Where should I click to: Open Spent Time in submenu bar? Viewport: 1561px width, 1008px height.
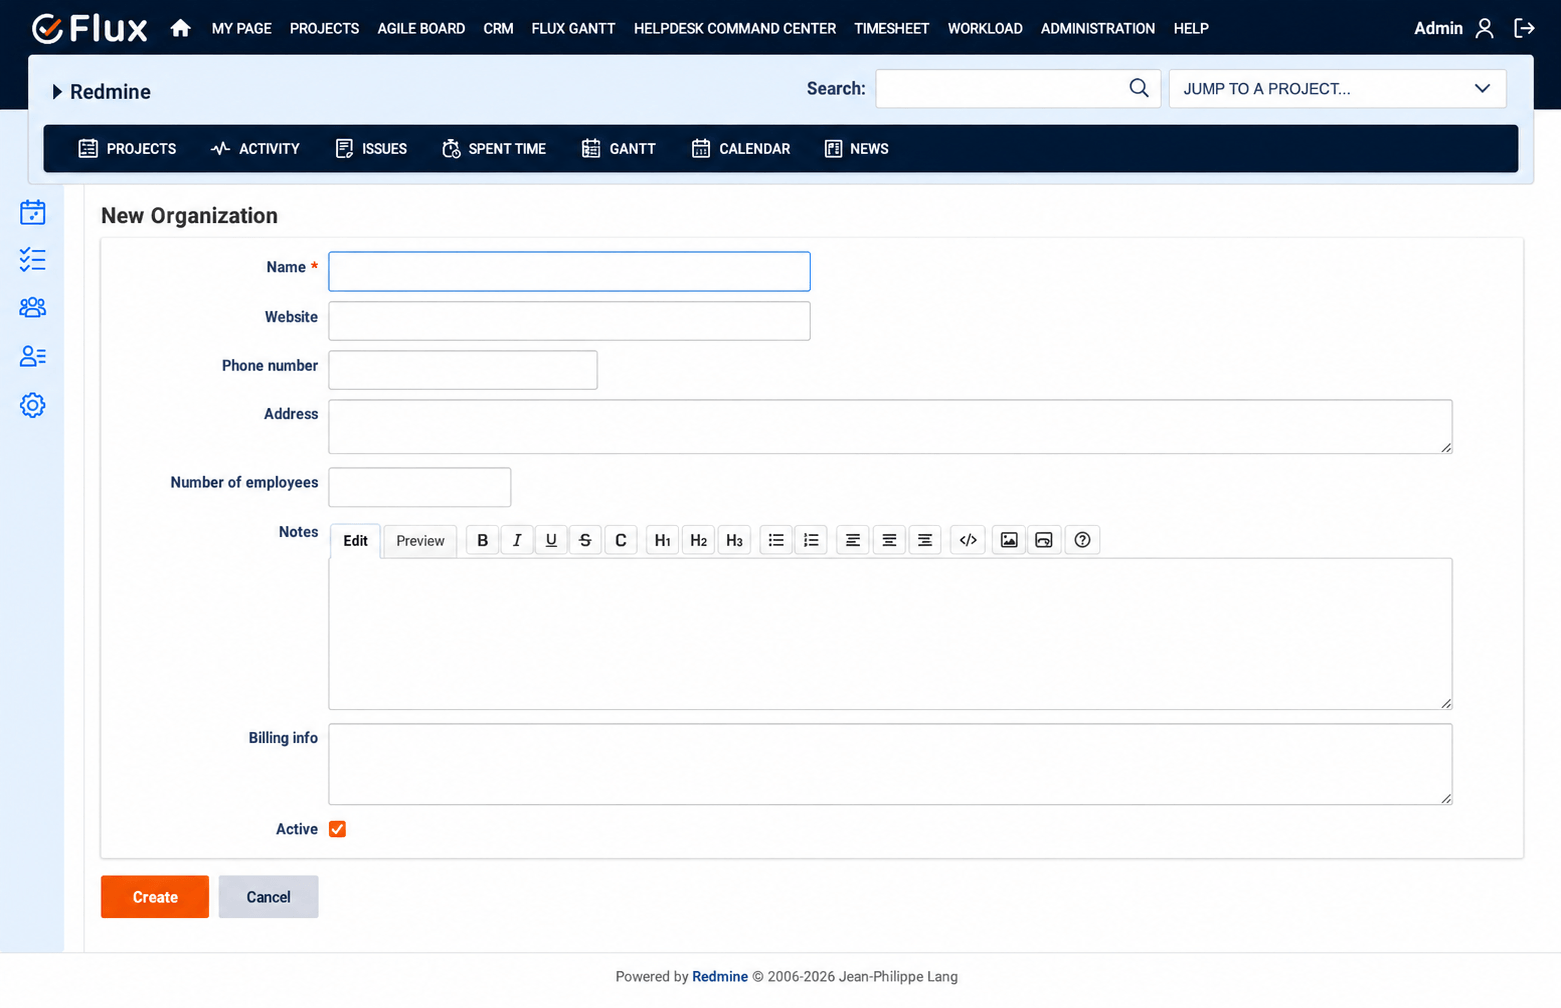(x=494, y=149)
